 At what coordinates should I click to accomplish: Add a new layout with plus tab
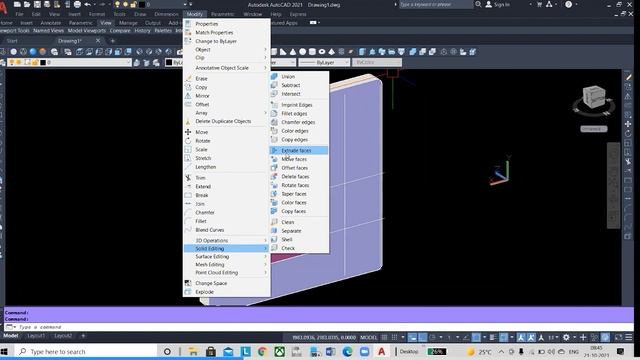pos(83,336)
